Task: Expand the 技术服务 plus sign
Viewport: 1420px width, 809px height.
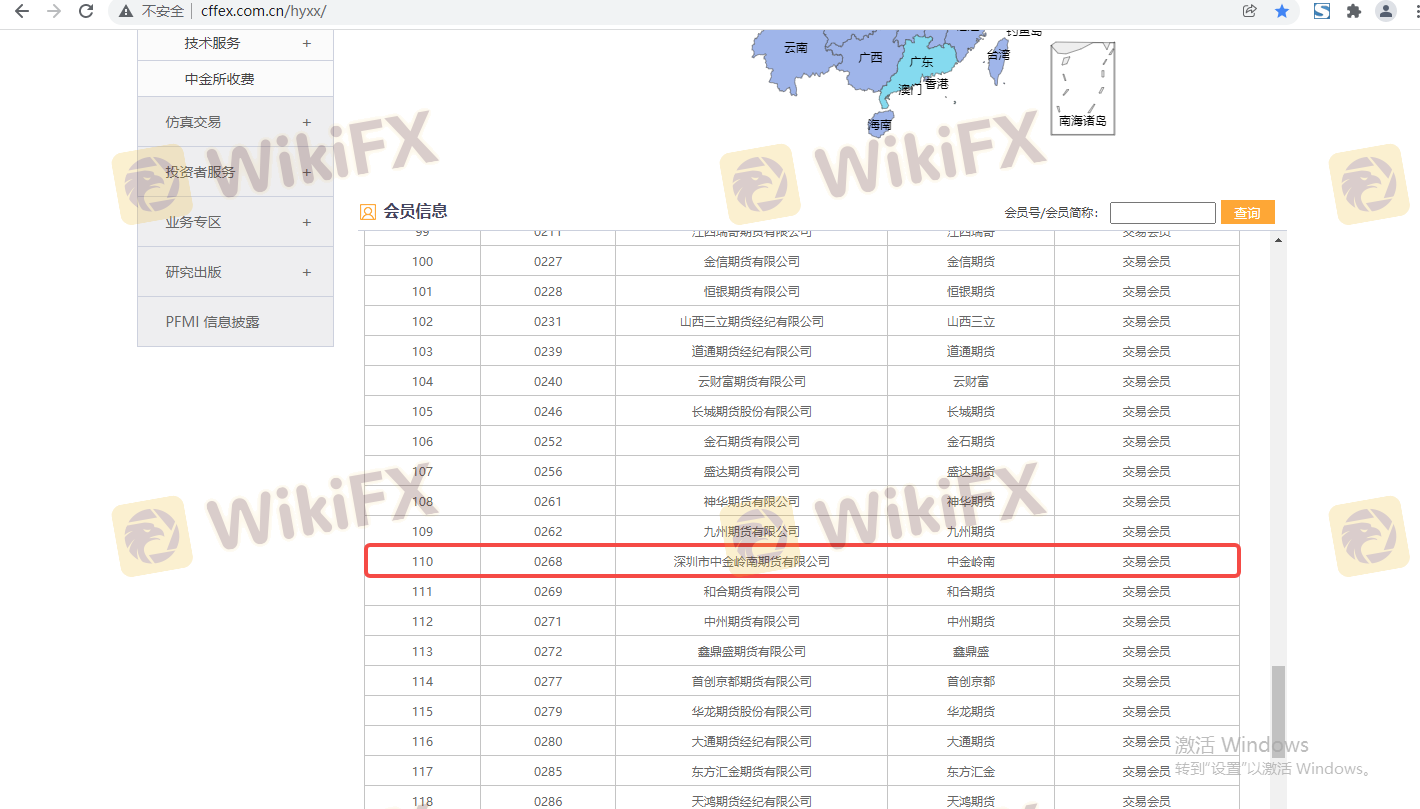Action: [306, 43]
